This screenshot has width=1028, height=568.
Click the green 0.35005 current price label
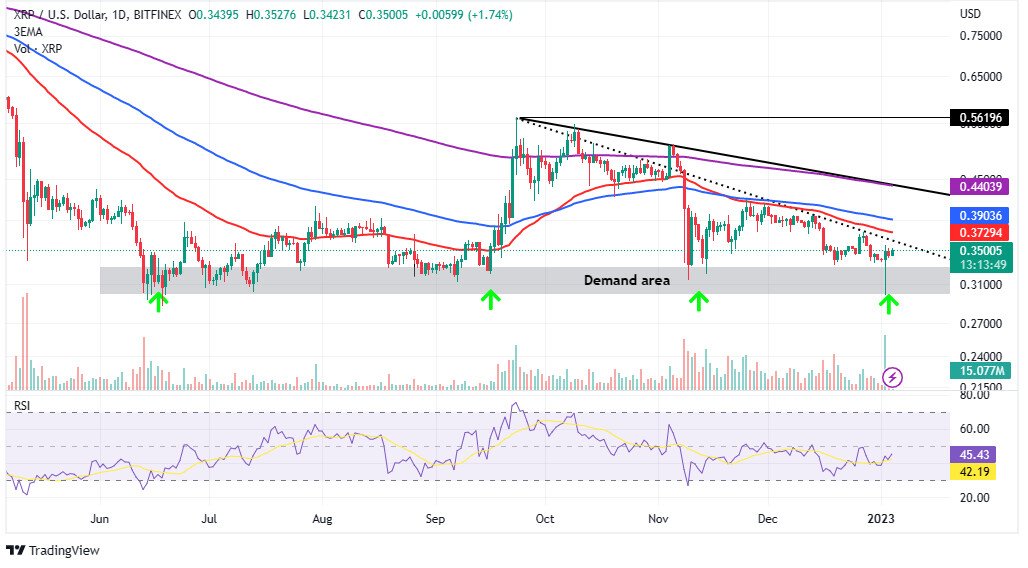click(x=980, y=250)
